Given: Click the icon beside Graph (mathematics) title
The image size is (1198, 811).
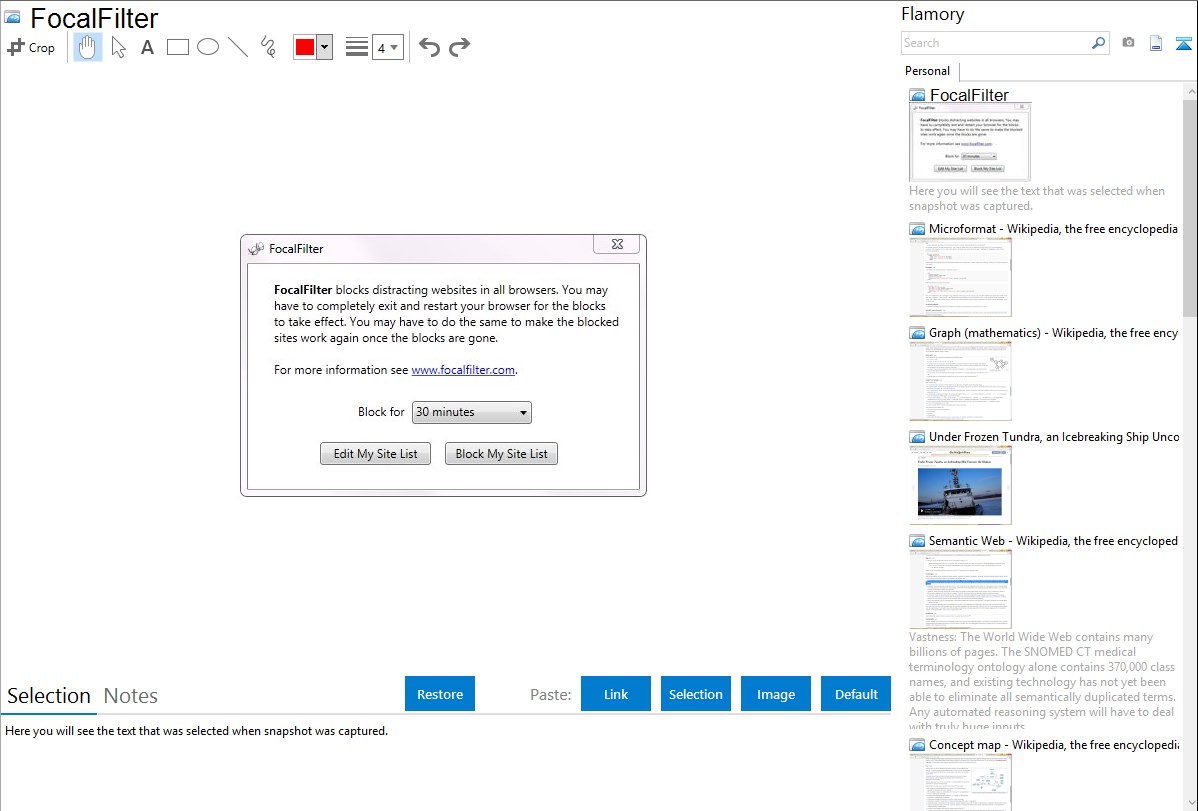Looking at the screenshot, I should 917,333.
